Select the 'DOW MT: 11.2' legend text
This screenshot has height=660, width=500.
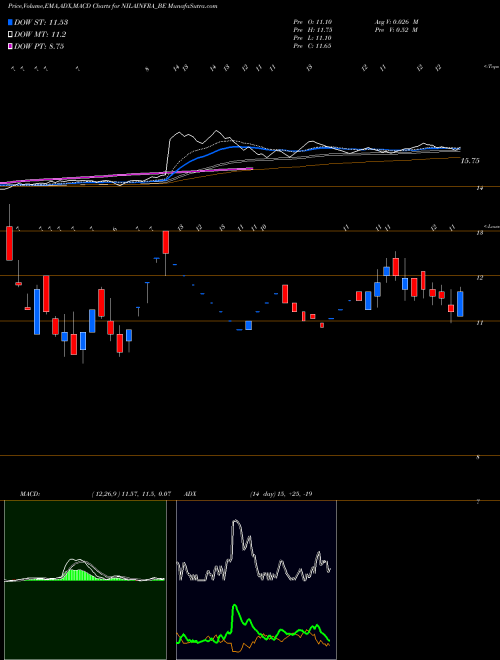pyautogui.click(x=40, y=35)
